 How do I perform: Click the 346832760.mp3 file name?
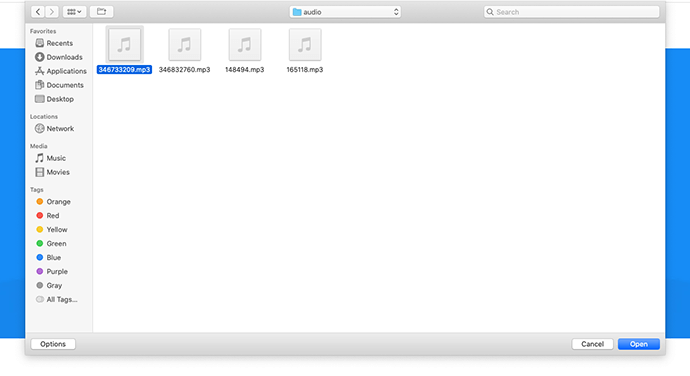click(184, 70)
